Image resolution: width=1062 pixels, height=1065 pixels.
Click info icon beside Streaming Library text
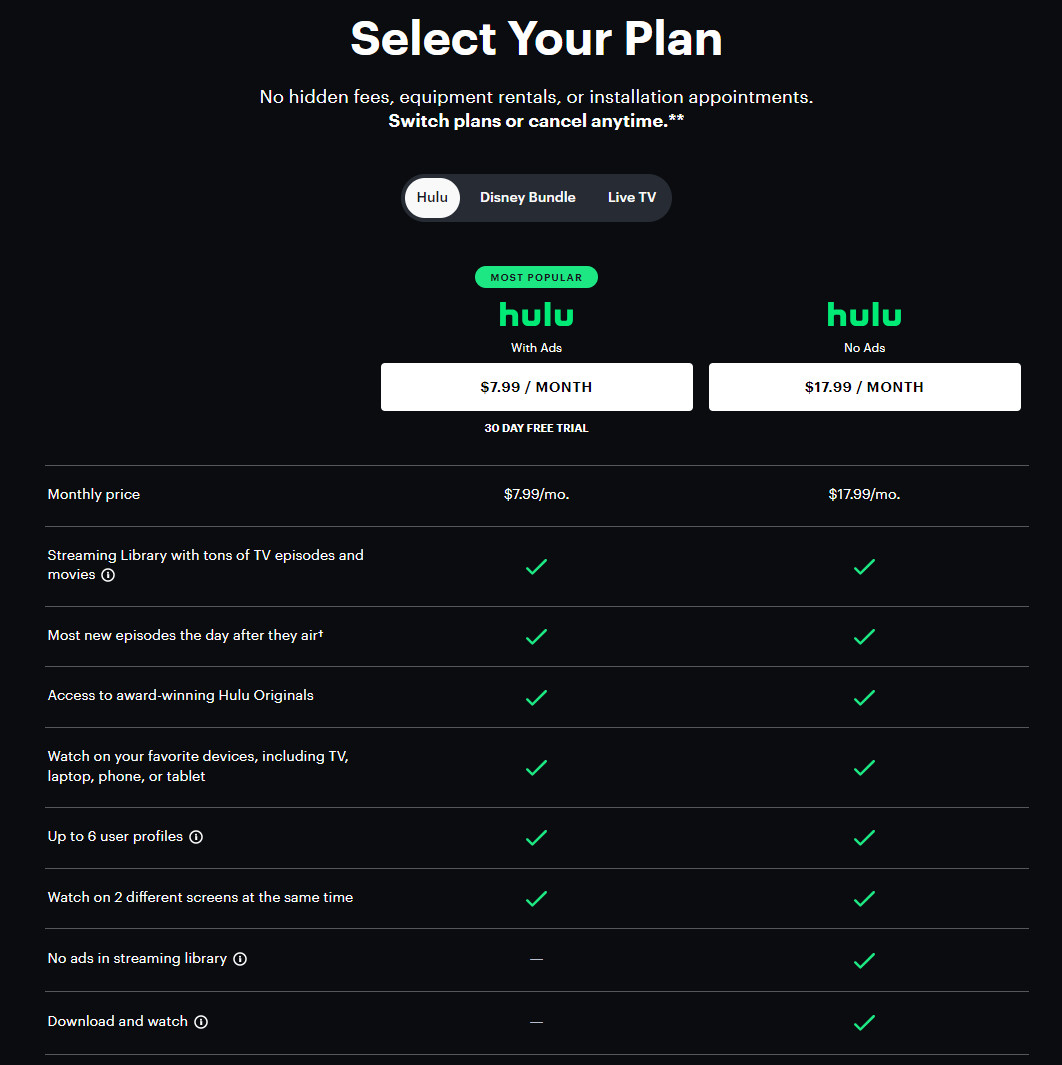(x=108, y=575)
